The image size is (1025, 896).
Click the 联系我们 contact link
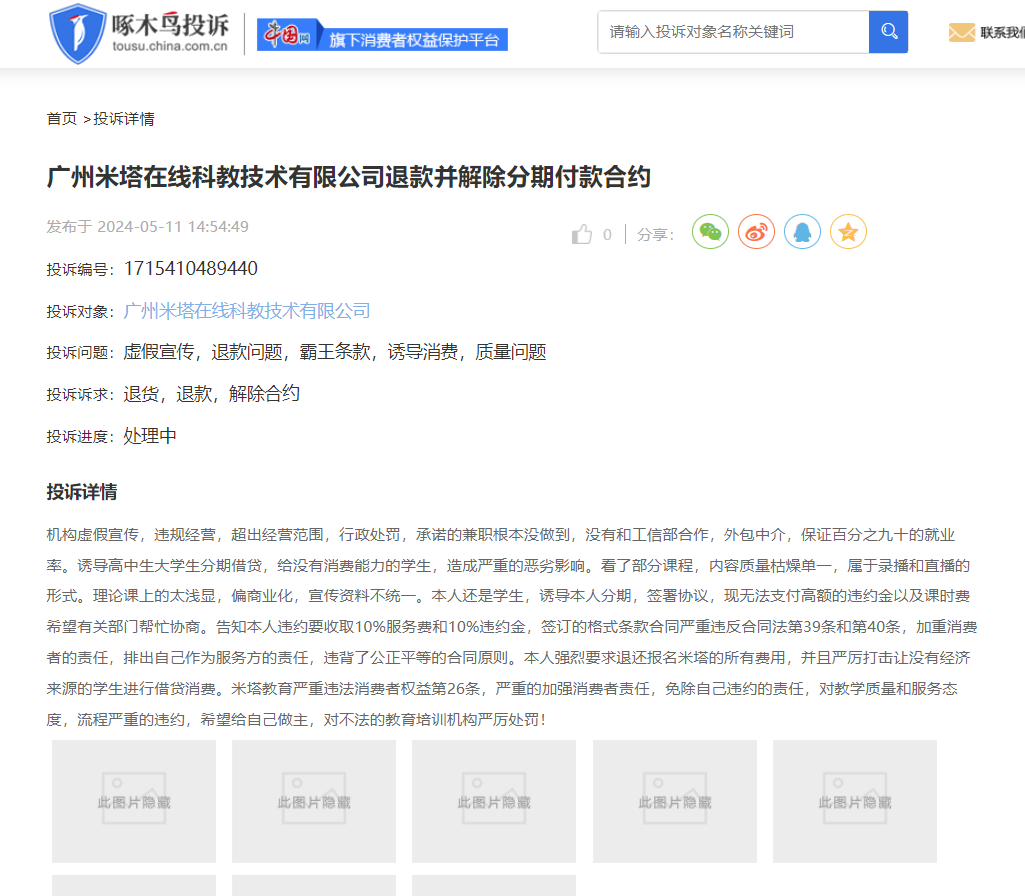tap(1002, 32)
